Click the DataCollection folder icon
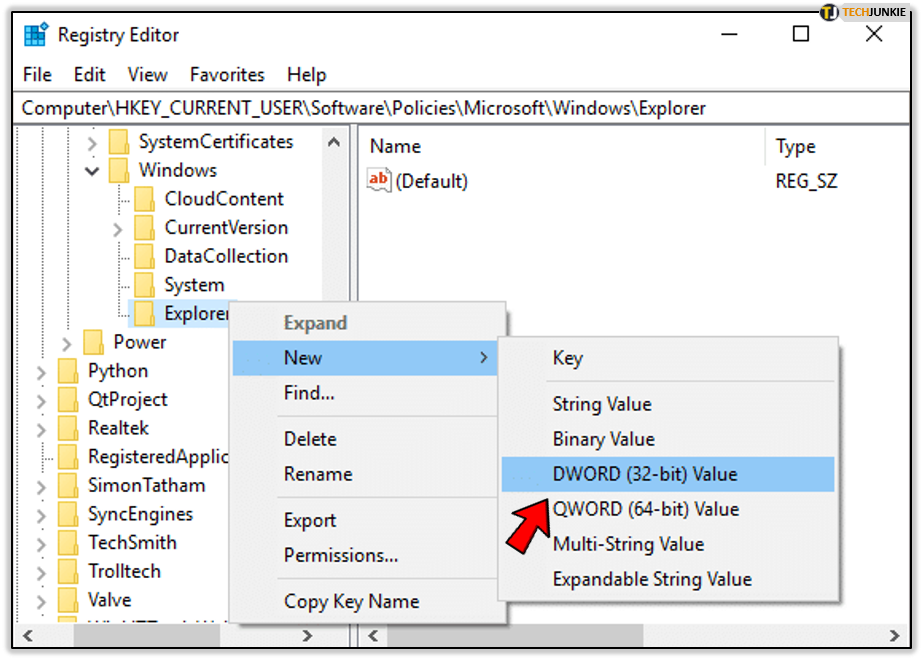This screenshot has width=923, height=660. coord(144,256)
